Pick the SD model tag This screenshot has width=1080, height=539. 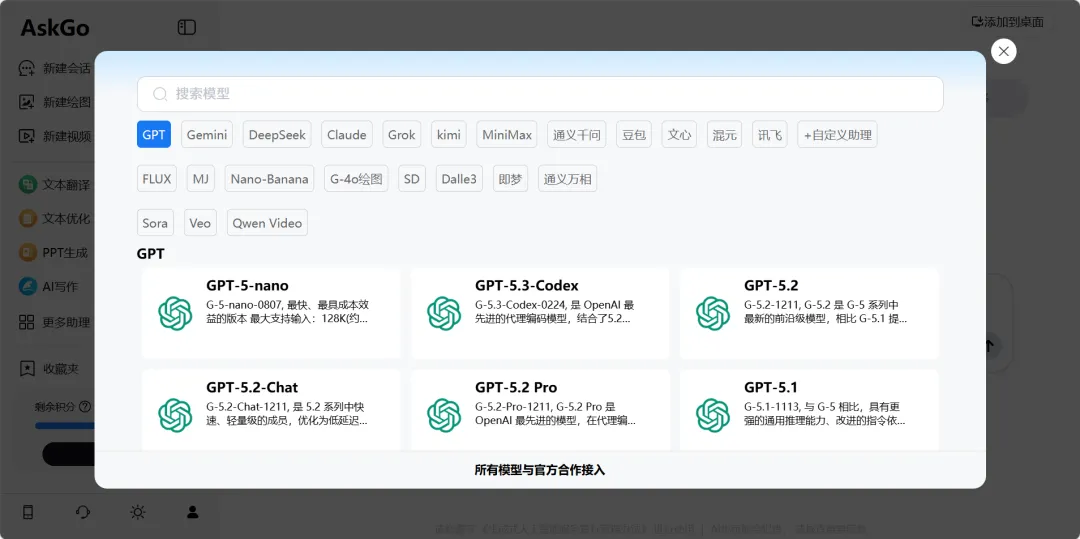coord(411,179)
